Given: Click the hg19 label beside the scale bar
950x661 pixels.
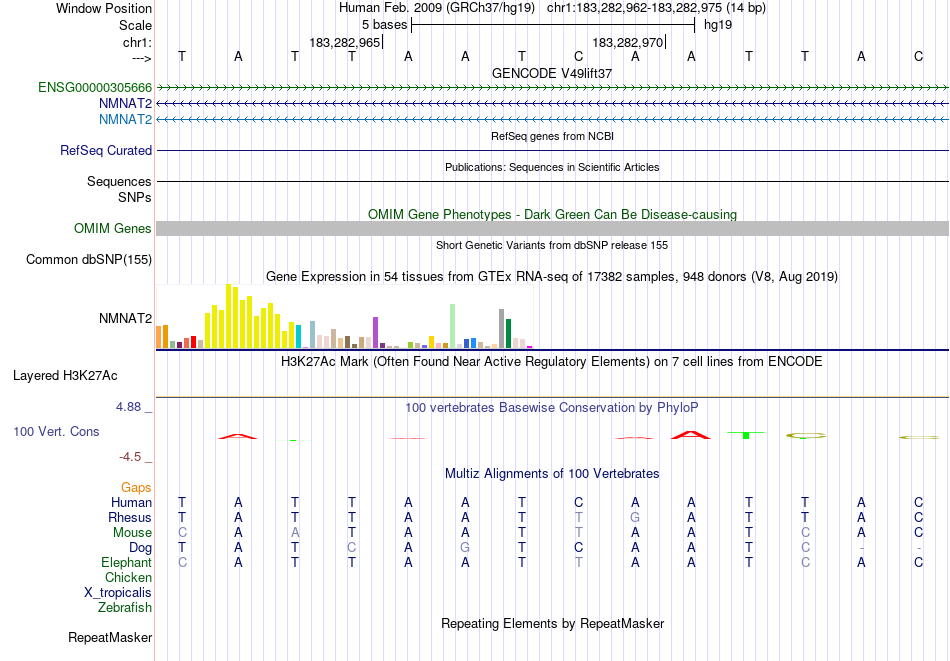Looking at the screenshot, I should [x=718, y=25].
